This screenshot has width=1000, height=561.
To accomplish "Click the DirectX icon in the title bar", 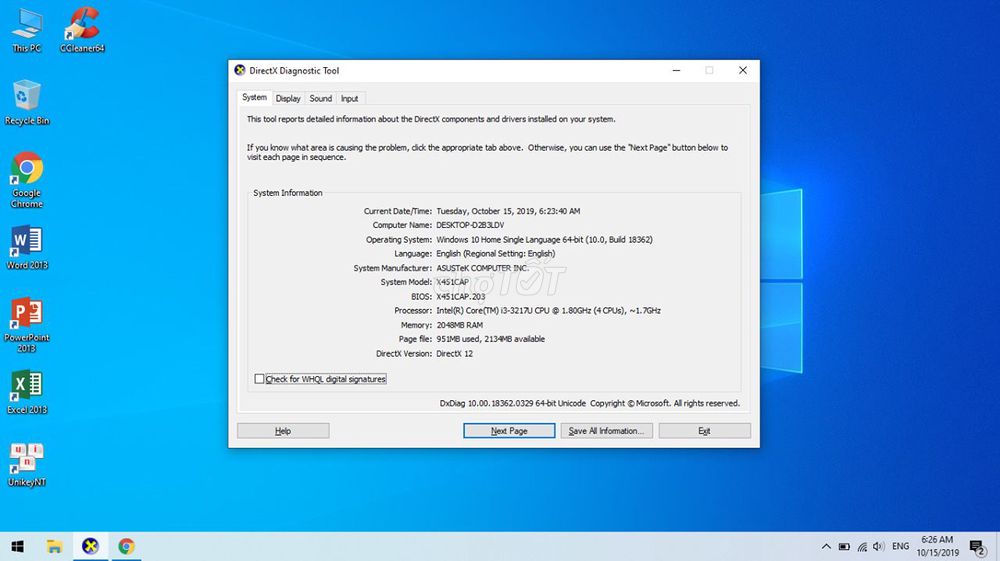I will tap(240, 70).
